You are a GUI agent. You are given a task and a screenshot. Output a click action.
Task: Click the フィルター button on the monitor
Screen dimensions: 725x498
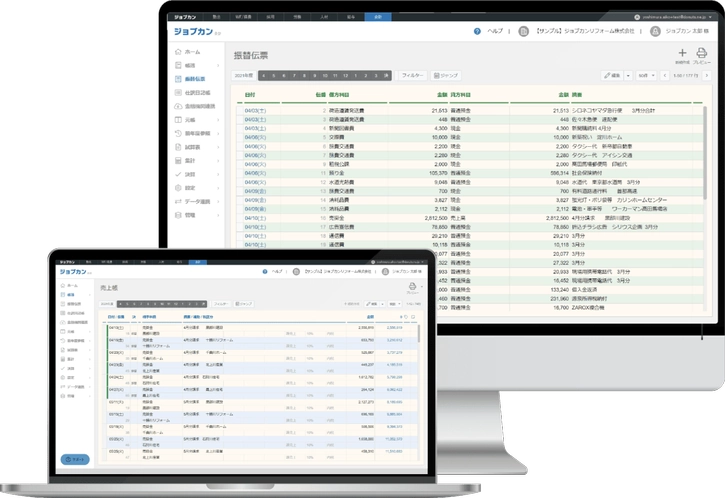(412, 75)
